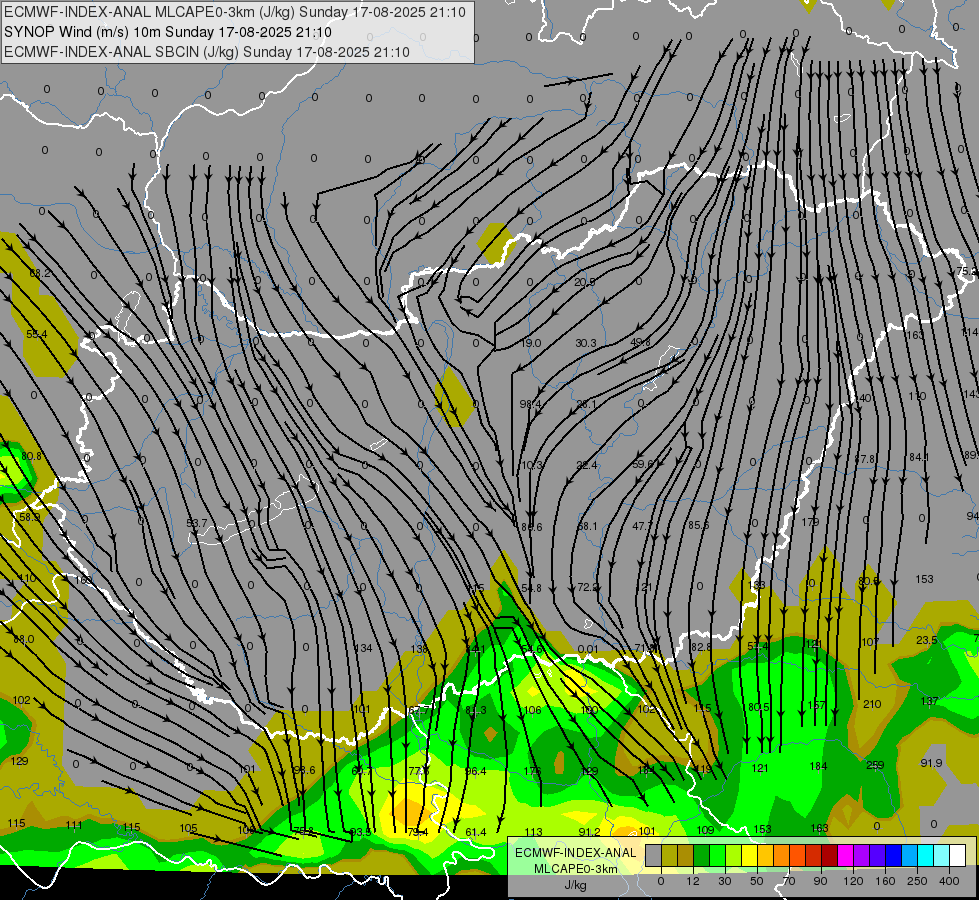Click the map value '59.6'
Viewport: 979px width, 900px height.
[642, 464]
